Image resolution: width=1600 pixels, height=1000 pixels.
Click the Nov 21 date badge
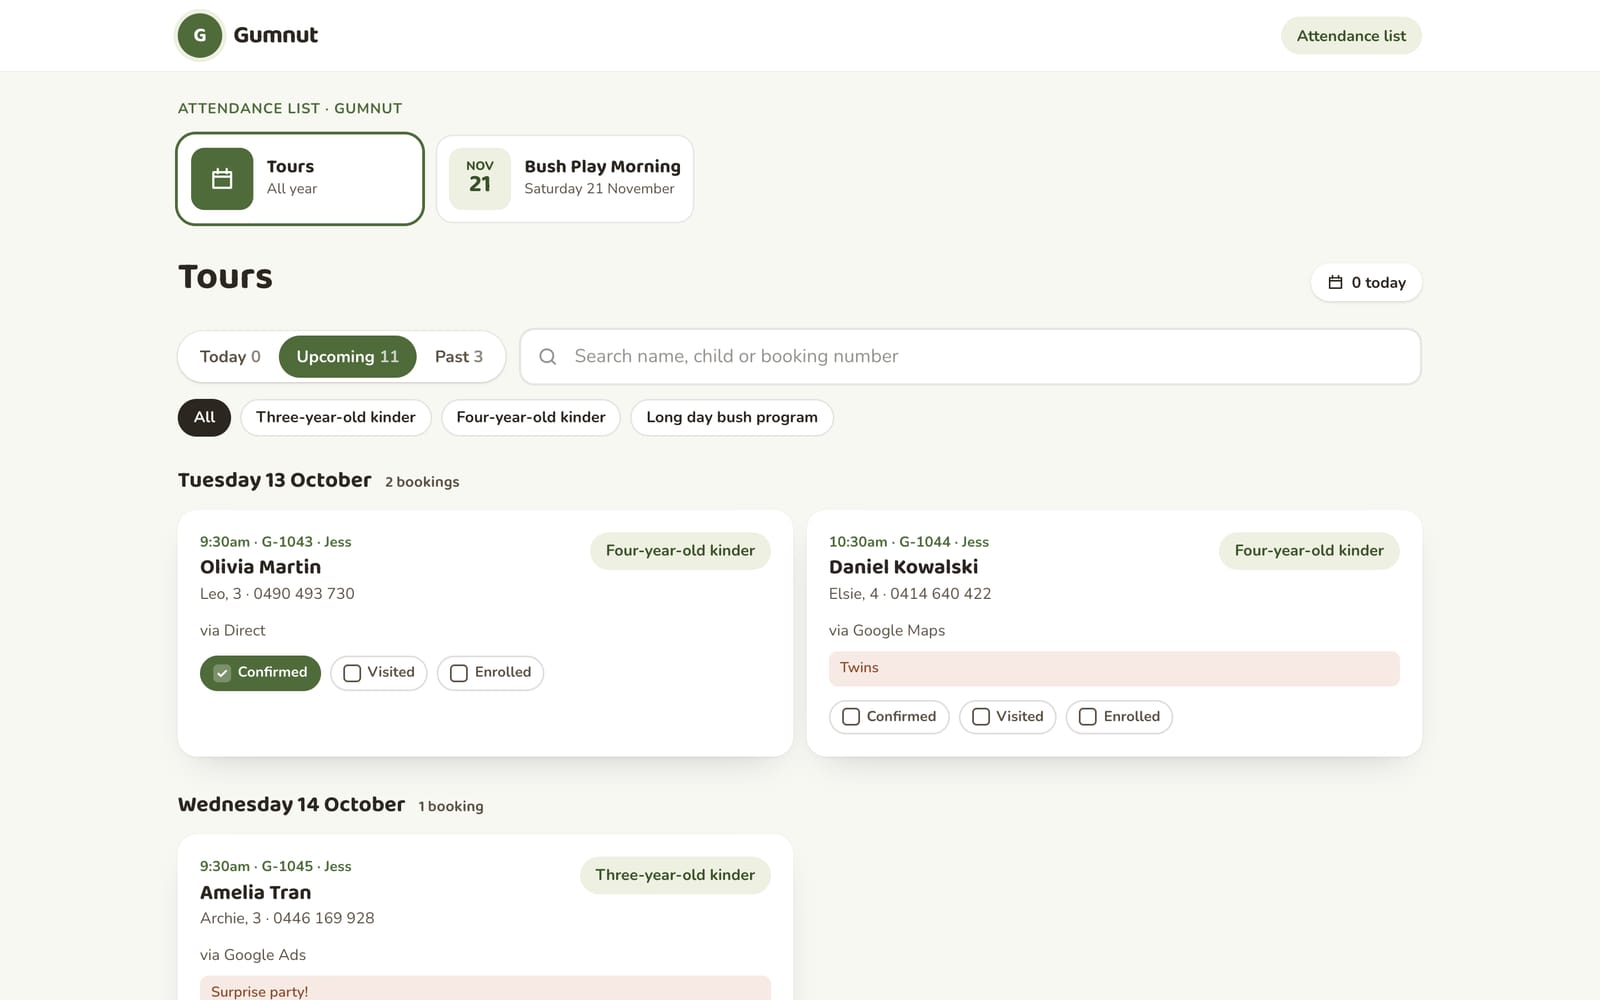(480, 179)
